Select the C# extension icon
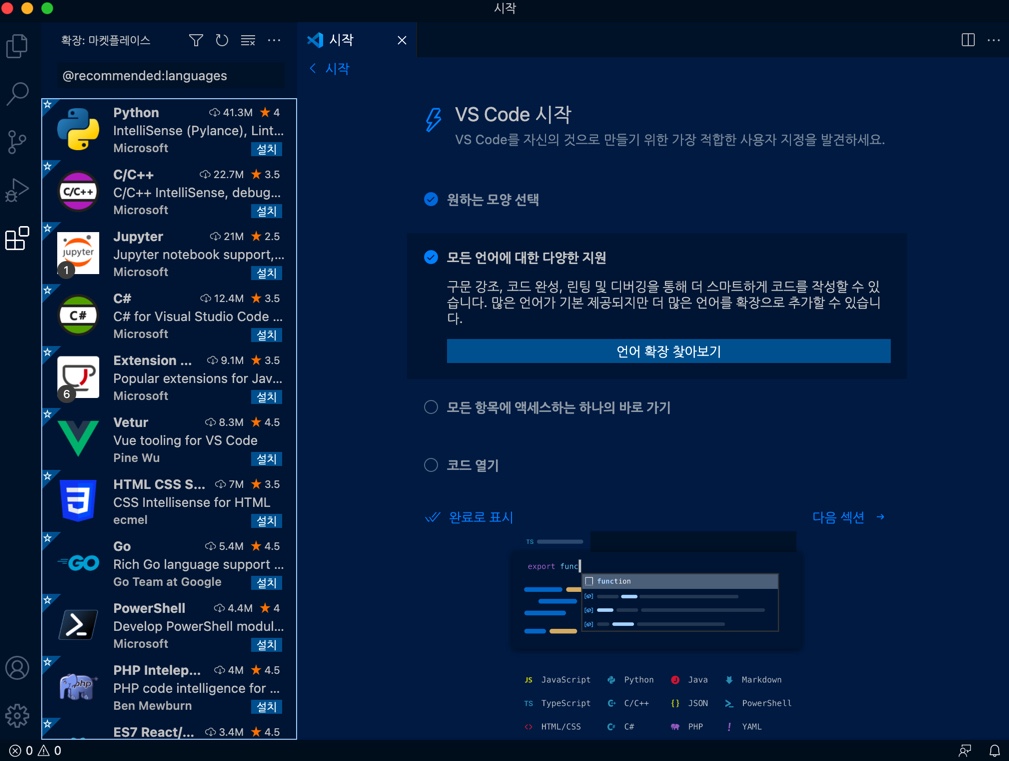The image size is (1009, 761). point(78,315)
